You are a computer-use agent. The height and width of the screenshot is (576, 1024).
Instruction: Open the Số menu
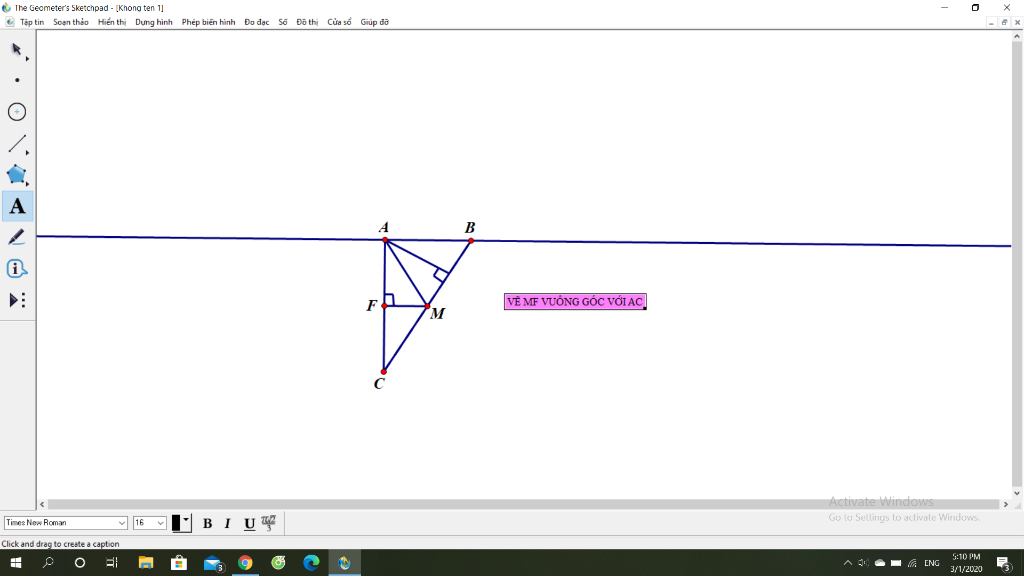pyautogui.click(x=283, y=22)
